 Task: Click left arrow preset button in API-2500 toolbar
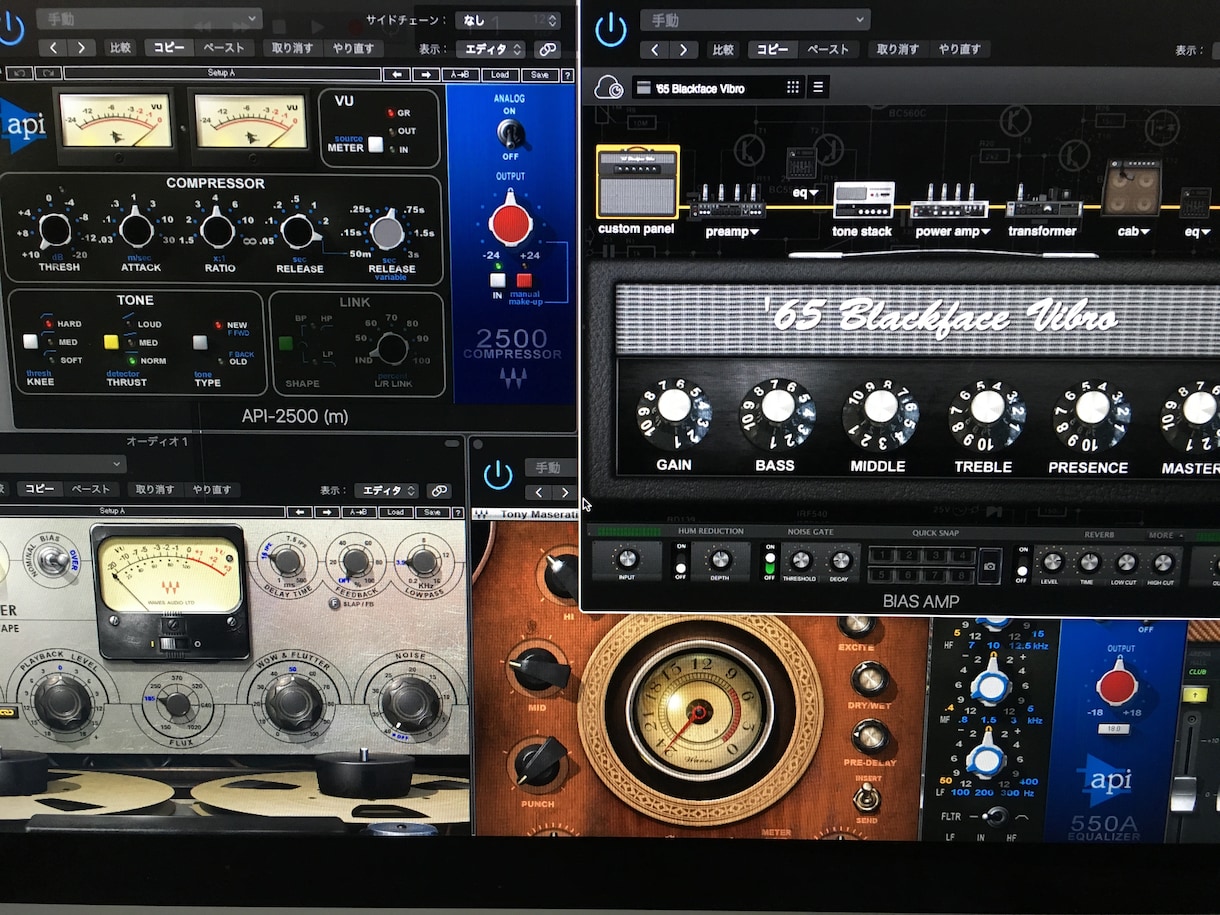(x=397, y=75)
